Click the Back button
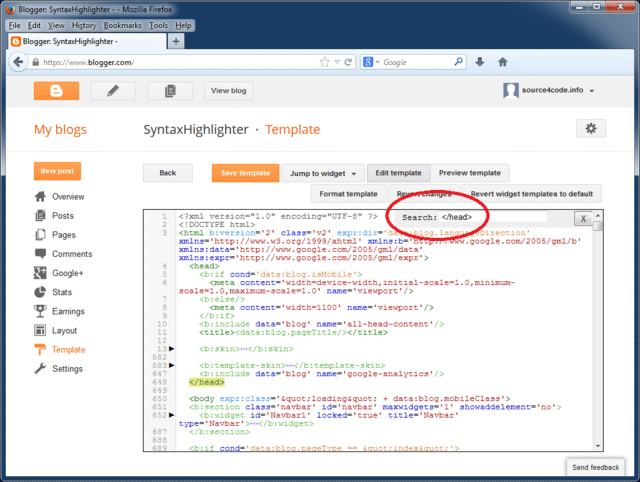The height and width of the screenshot is (482, 640). click(168, 173)
